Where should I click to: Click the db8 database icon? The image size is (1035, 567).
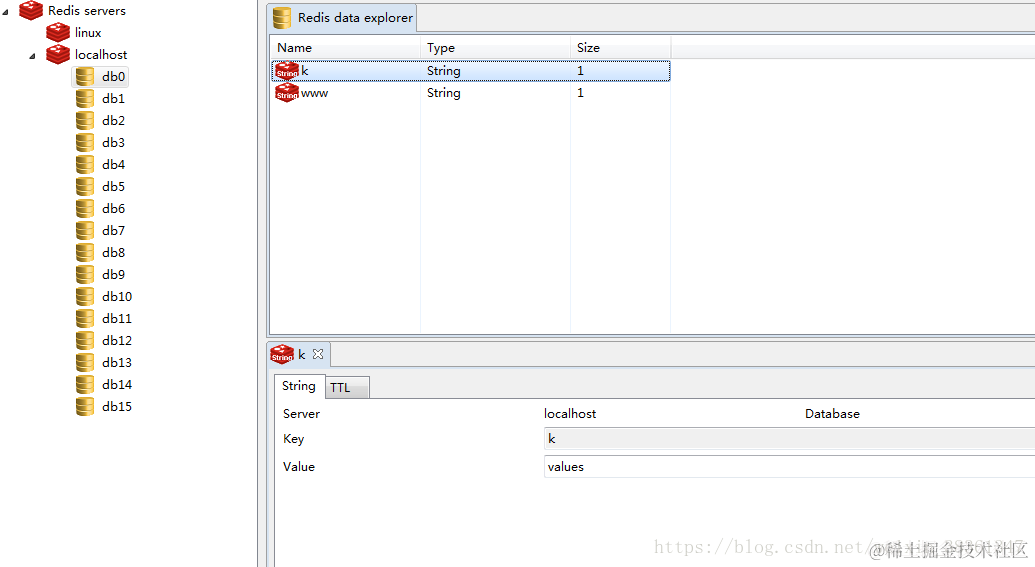click(x=85, y=252)
